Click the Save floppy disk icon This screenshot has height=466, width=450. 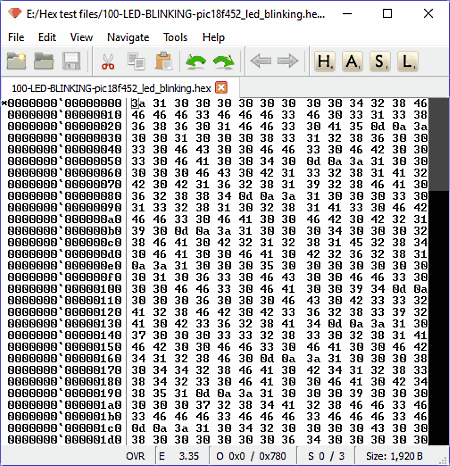pos(71,61)
